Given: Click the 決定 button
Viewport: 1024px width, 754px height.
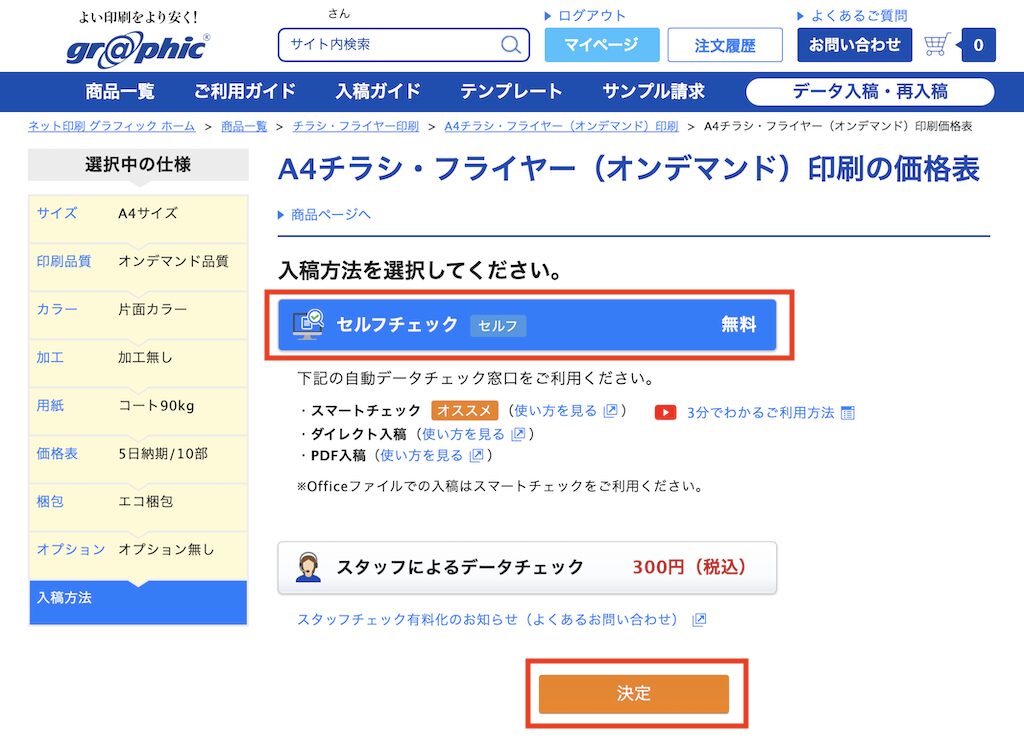Looking at the screenshot, I should point(634,692).
